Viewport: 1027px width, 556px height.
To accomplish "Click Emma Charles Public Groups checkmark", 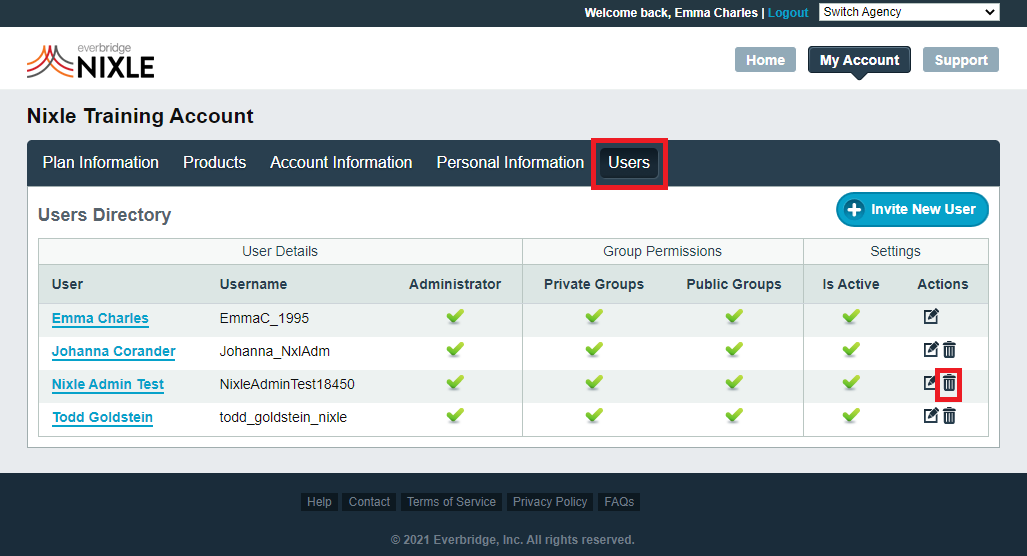I will click(x=734, y=317).
